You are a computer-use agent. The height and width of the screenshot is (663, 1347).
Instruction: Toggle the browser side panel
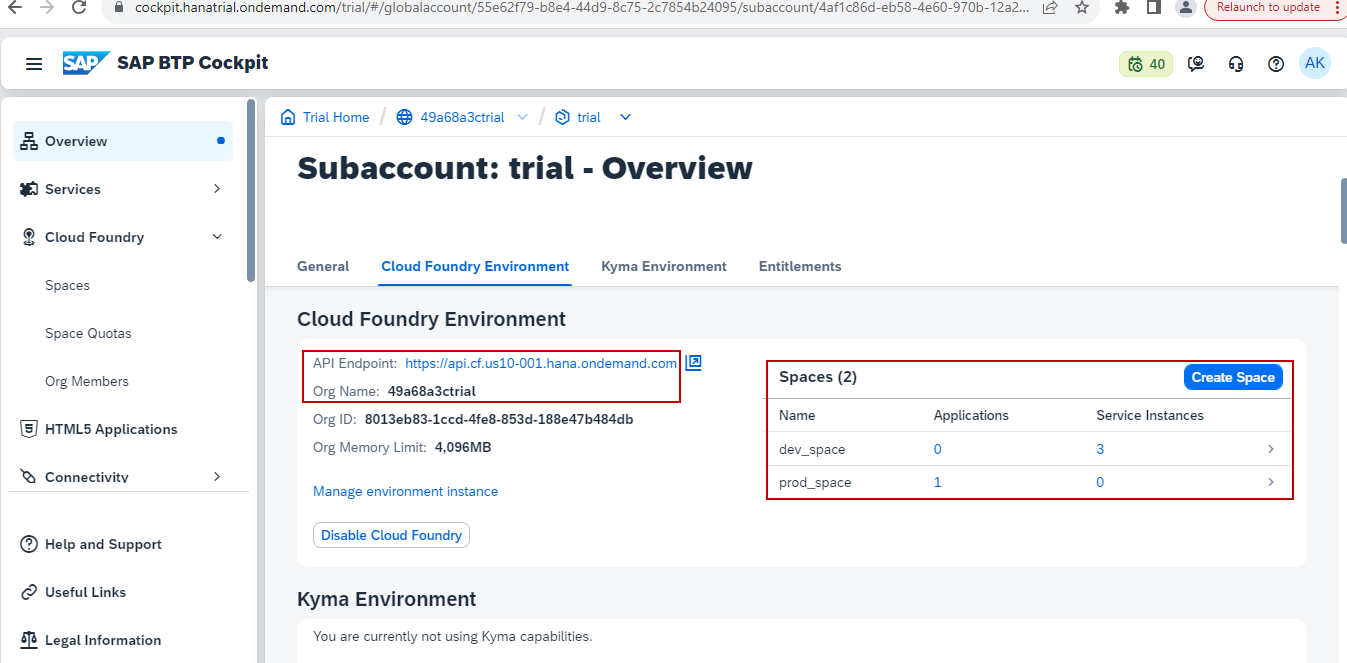(1153, 7)
